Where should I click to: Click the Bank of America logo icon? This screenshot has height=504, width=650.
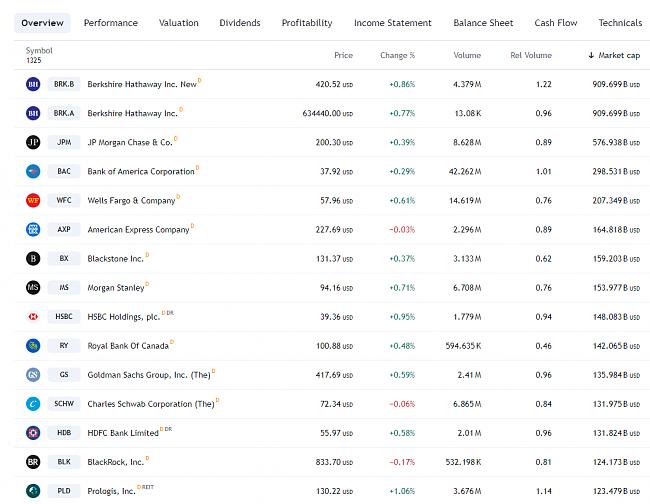(x=33, y=171)
